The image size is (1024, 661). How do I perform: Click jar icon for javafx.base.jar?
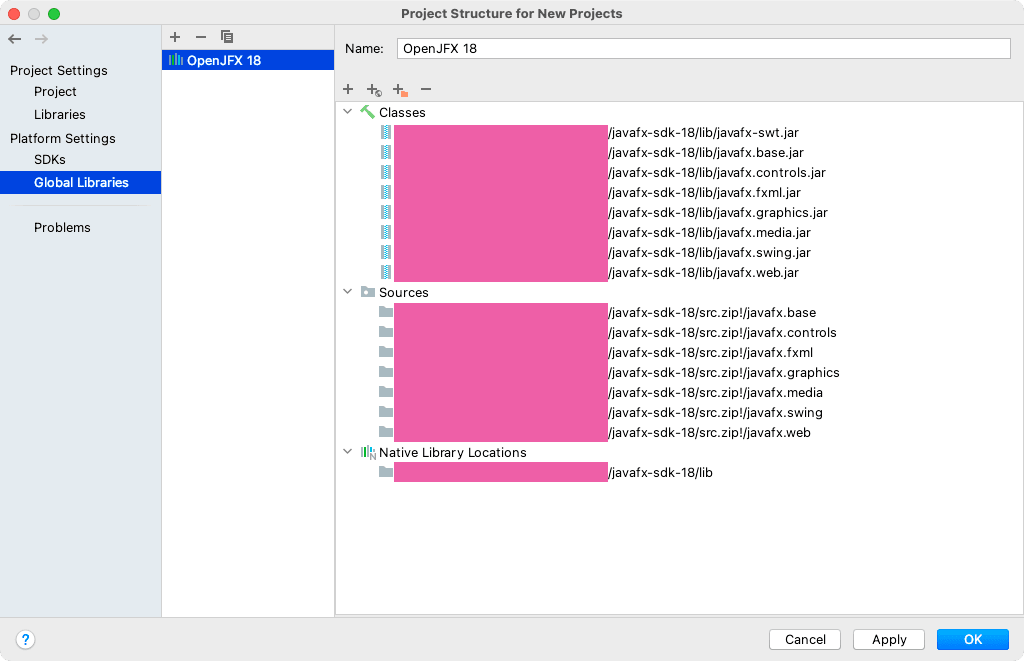coord(386,152)
